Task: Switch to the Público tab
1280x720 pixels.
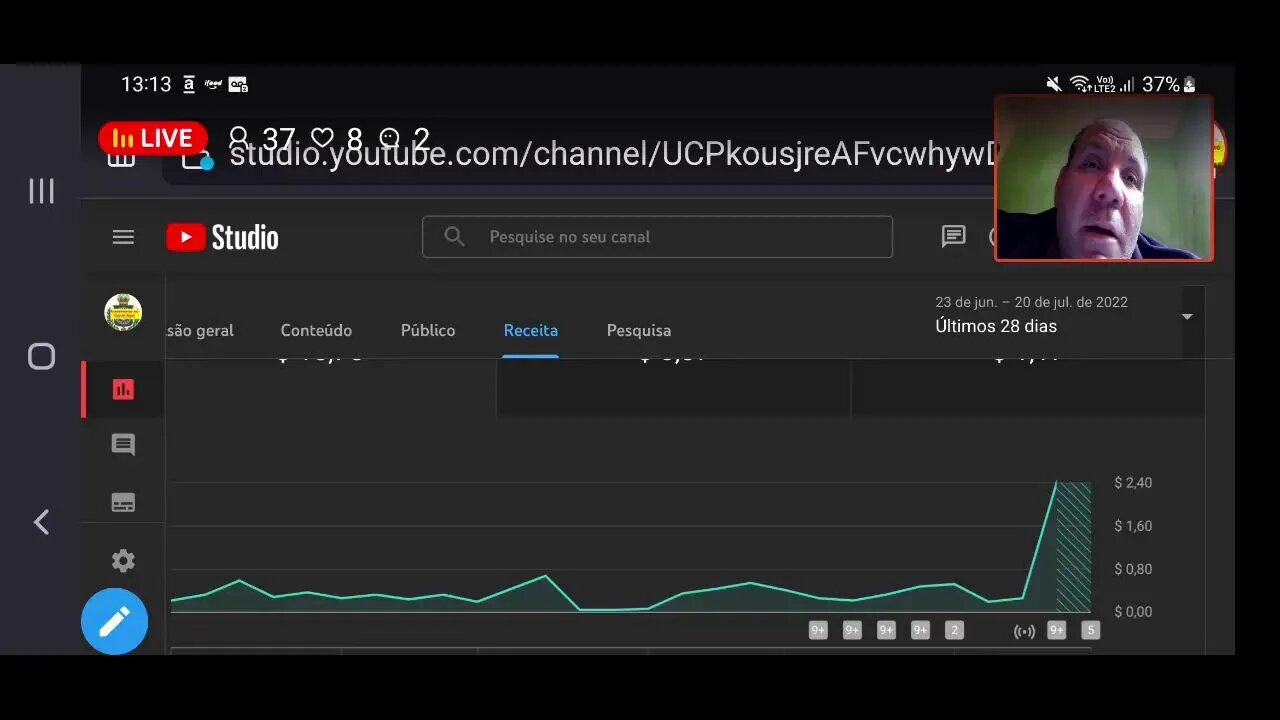Action: 428,330
